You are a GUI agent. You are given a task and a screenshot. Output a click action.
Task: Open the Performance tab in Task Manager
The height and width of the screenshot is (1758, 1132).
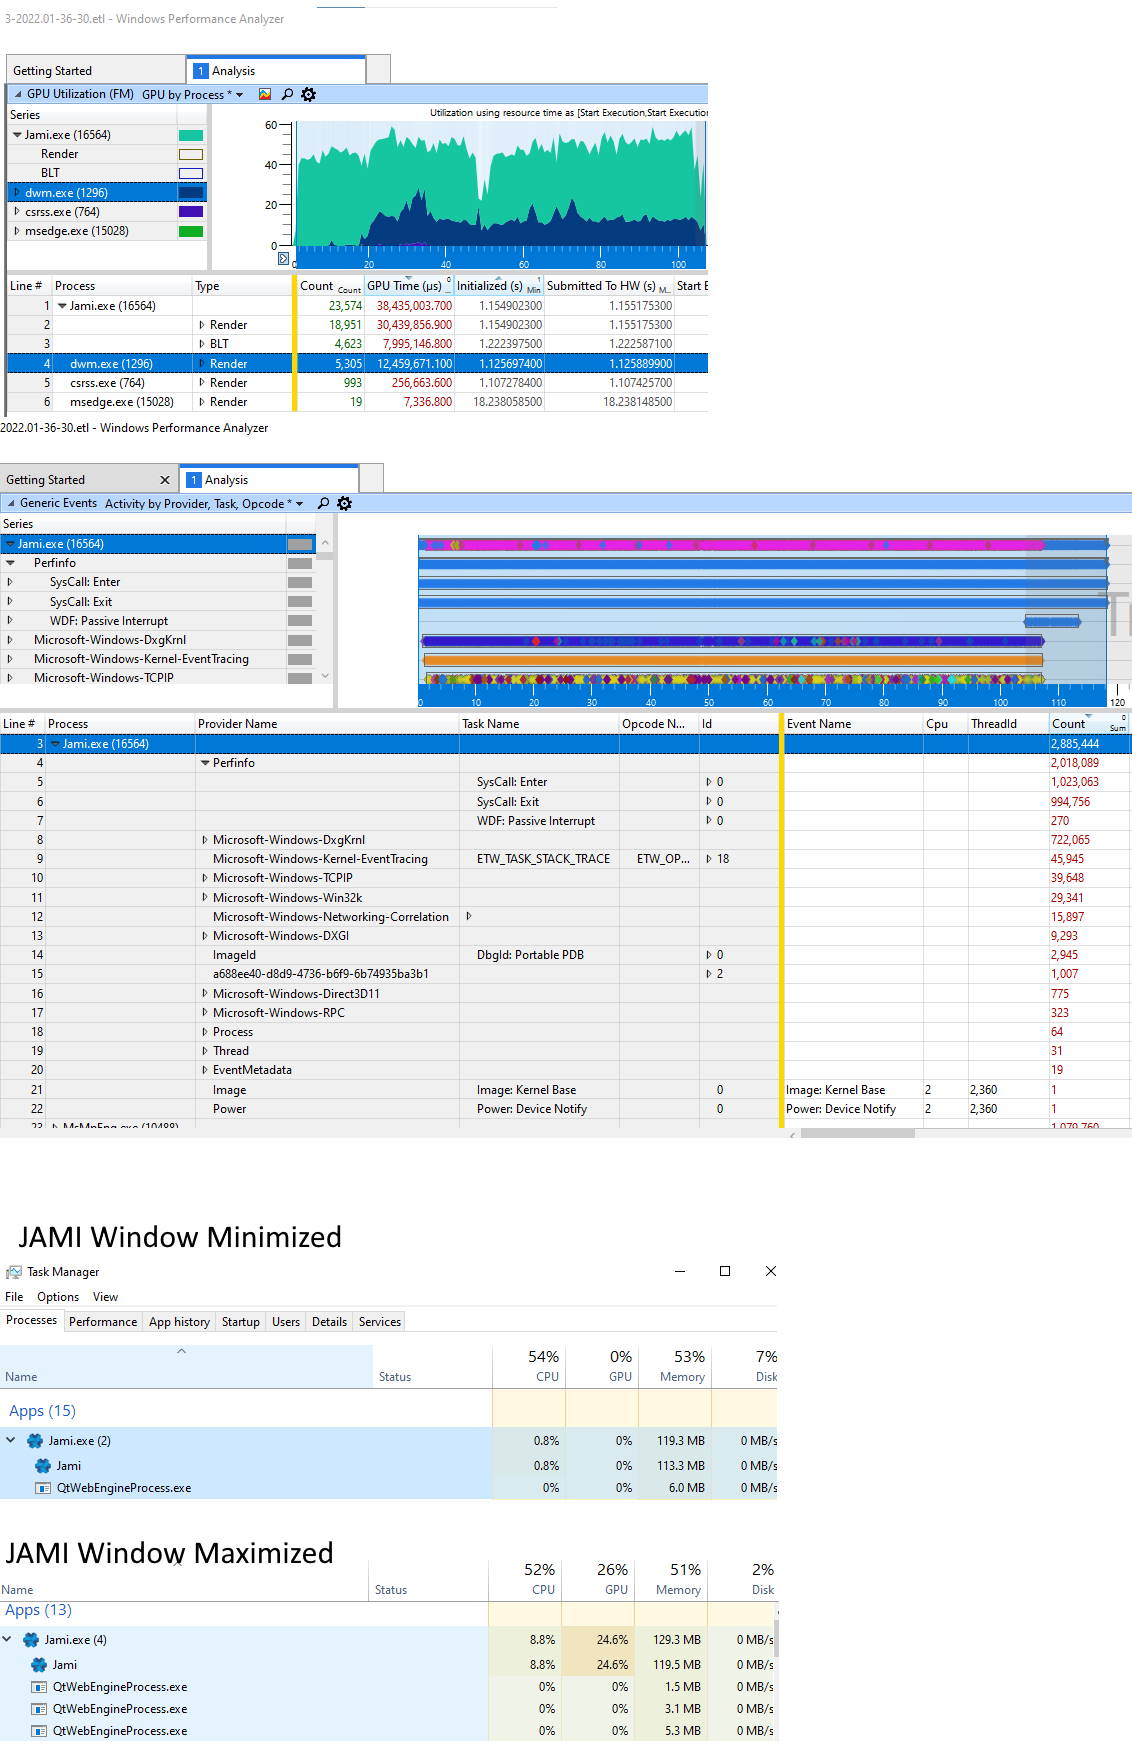coord(103,1322)
